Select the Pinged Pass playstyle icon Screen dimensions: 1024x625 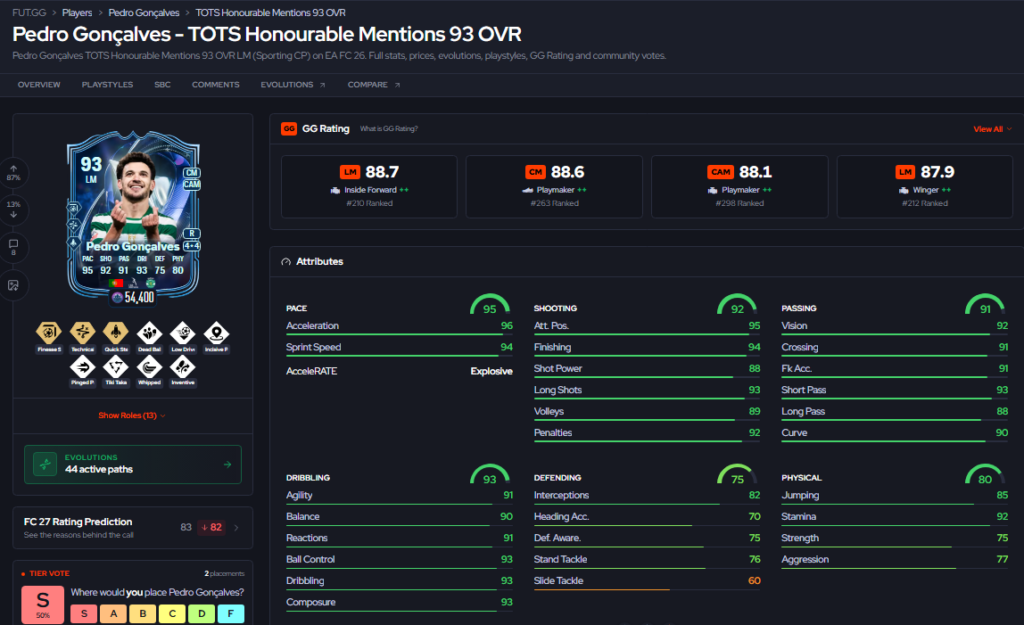(x=82, y=367)
